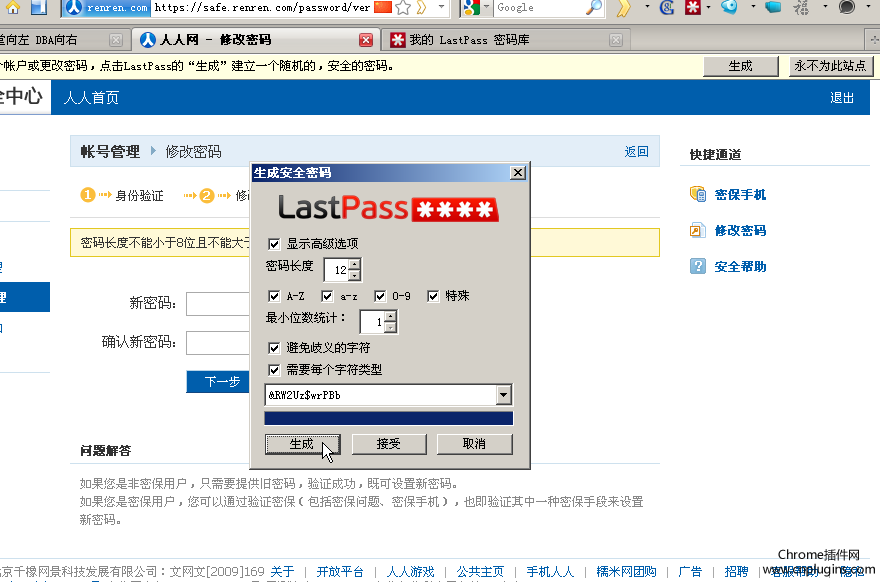Toggle 需要每个字符类型 checkbox

pyautogui.click(x=274, y=370)
